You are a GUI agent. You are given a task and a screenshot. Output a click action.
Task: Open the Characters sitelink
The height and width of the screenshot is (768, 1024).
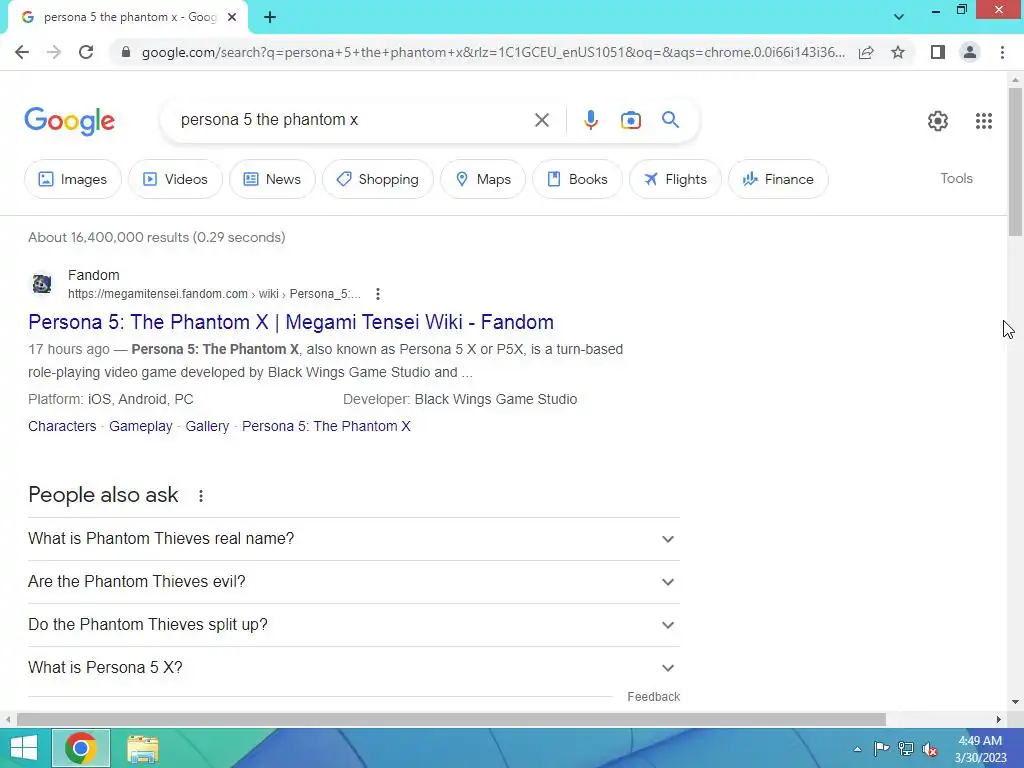tap(62, 426)
